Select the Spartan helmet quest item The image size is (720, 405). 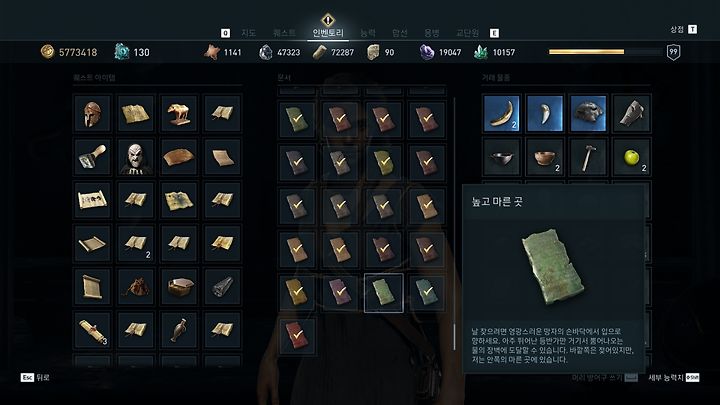[92, 114]
